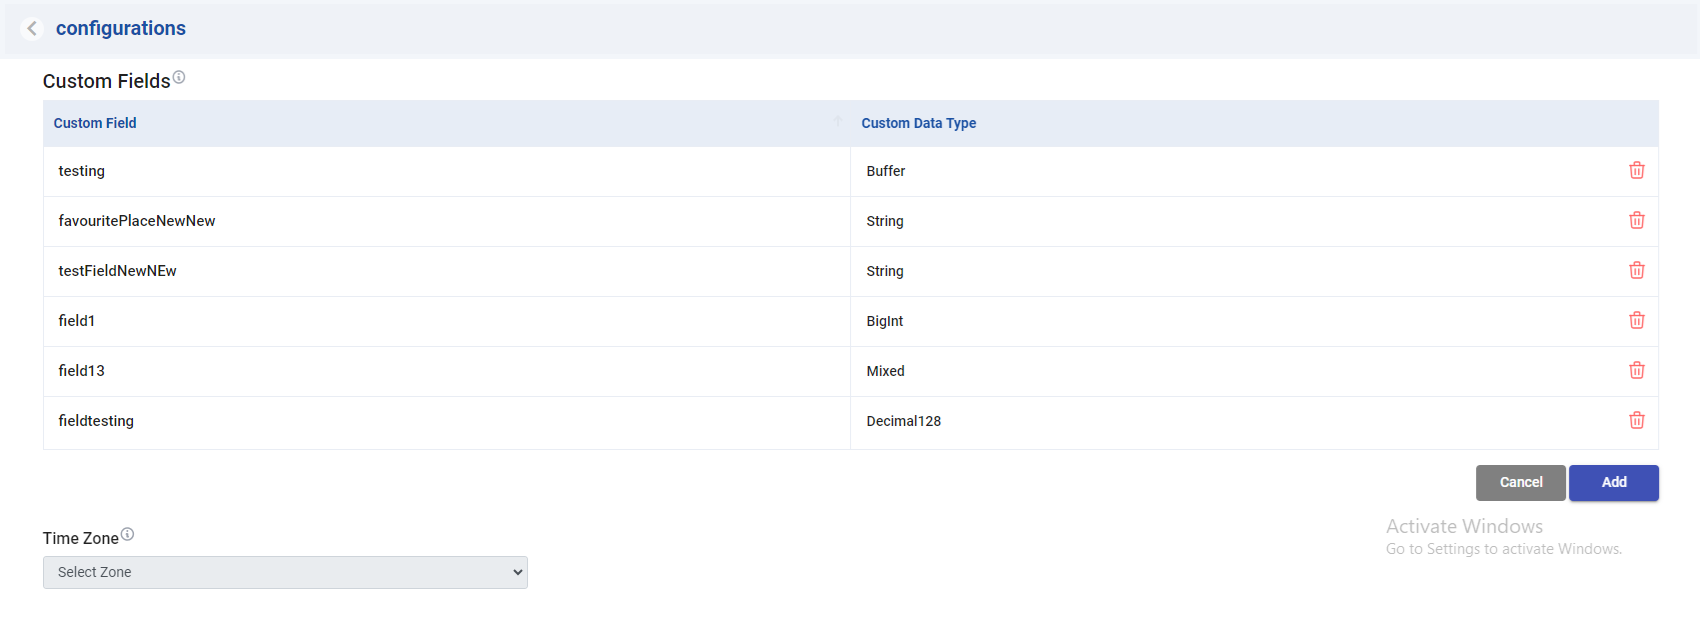This screenshot has width=1700, height=617.
Task: Sort by Custom Field header
Action: click(x=95, y=123)
